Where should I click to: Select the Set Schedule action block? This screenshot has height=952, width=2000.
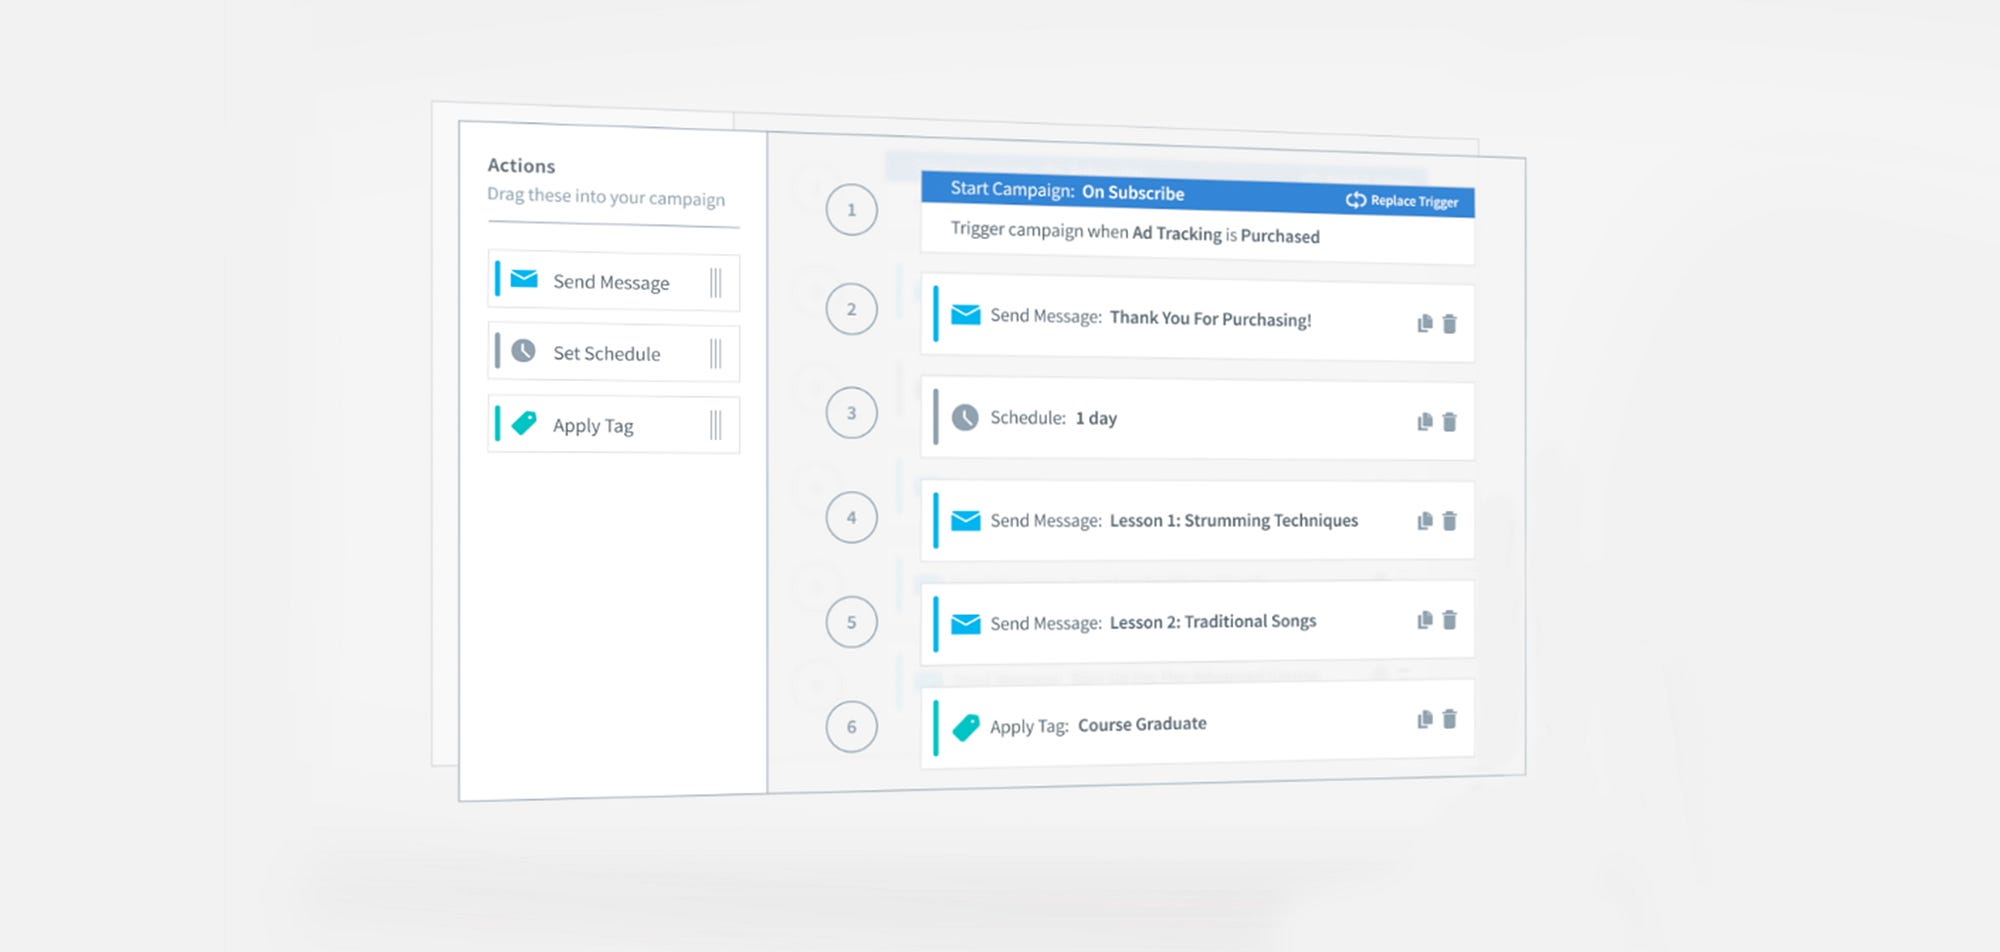point(614,353)
